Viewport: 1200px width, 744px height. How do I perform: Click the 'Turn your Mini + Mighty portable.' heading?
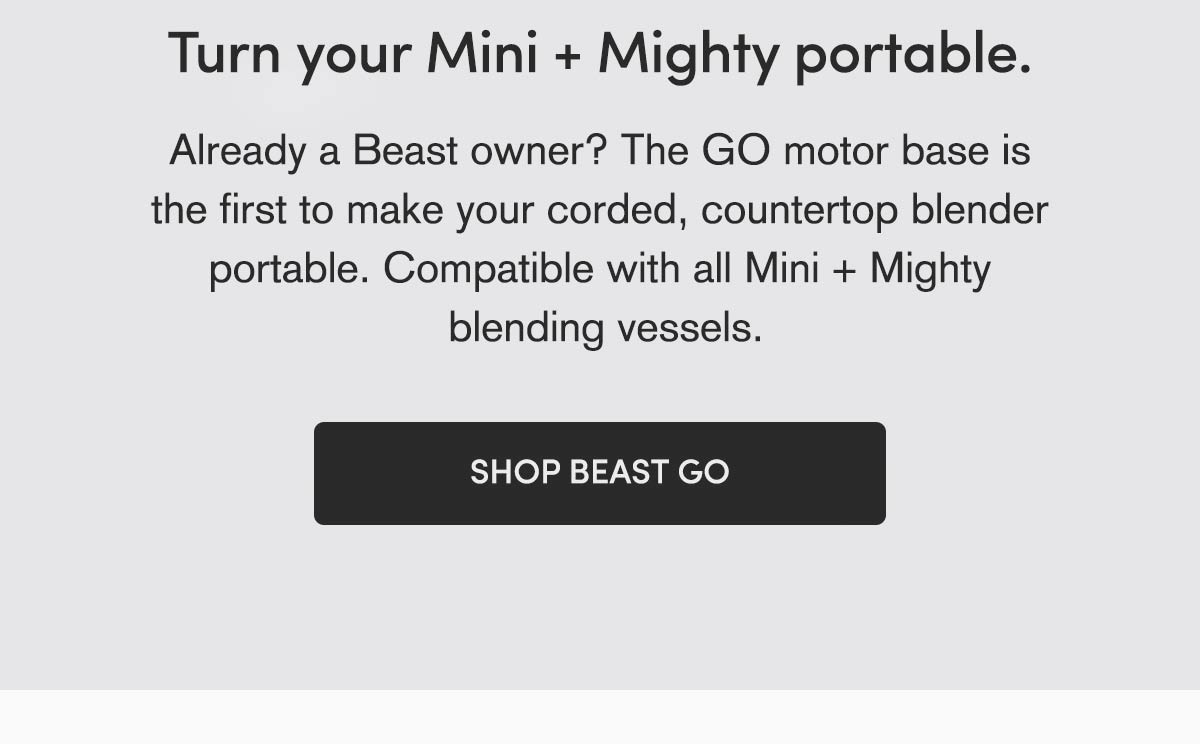point(599,54)
